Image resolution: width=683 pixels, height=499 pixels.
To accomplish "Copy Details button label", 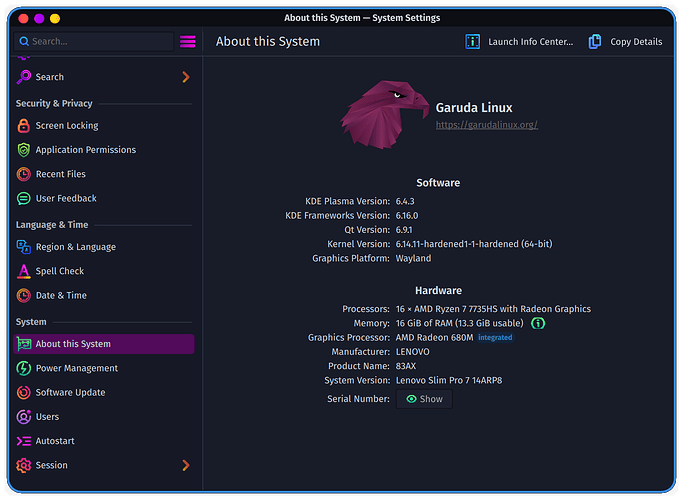I will 636,42.
